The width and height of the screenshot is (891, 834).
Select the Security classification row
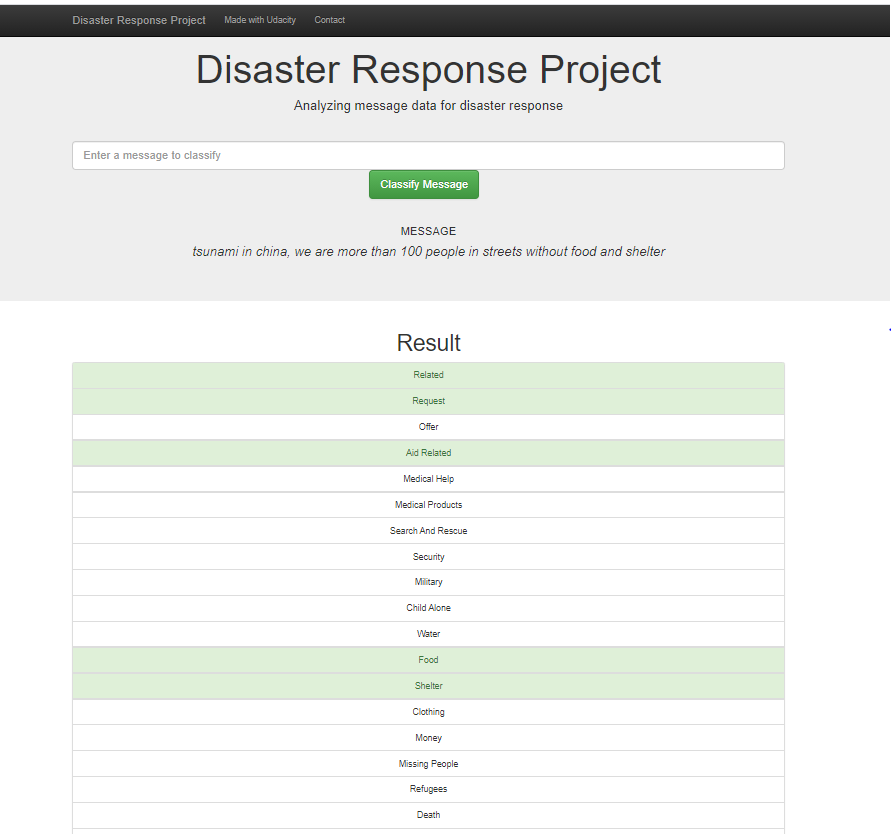coord(428,556)
